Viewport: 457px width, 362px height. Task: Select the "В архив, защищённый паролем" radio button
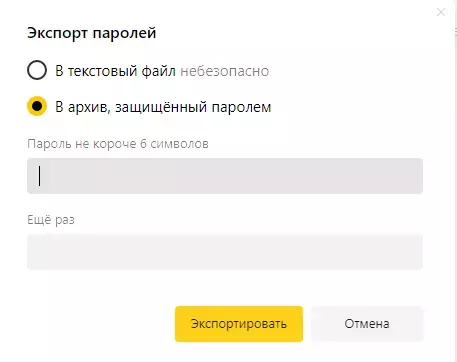coord(37,106)
